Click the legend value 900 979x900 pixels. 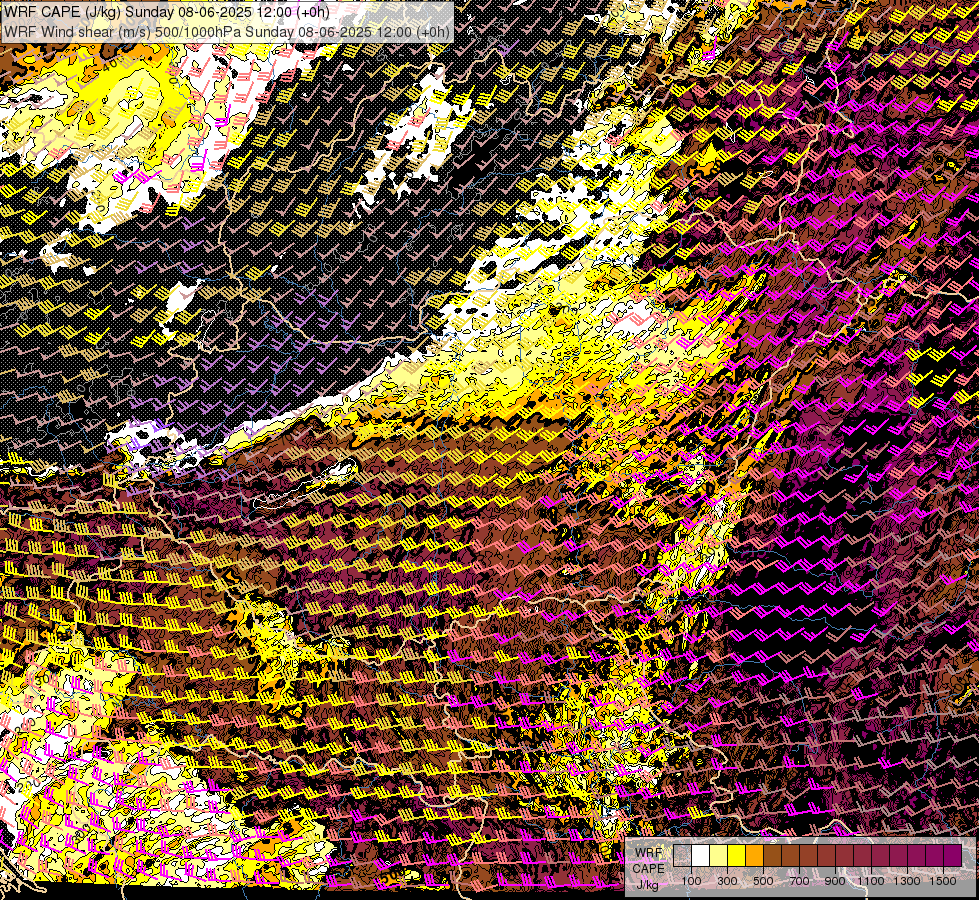pos(835,881)
